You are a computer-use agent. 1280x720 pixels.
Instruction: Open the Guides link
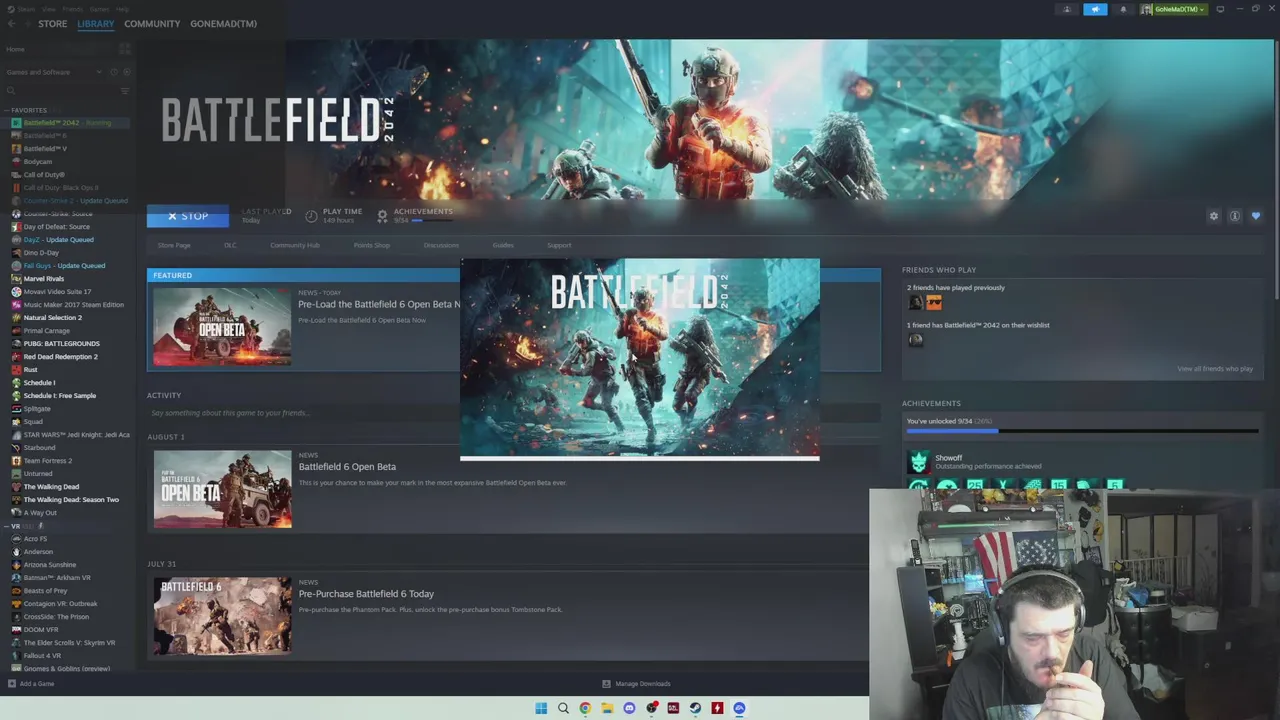503,245
